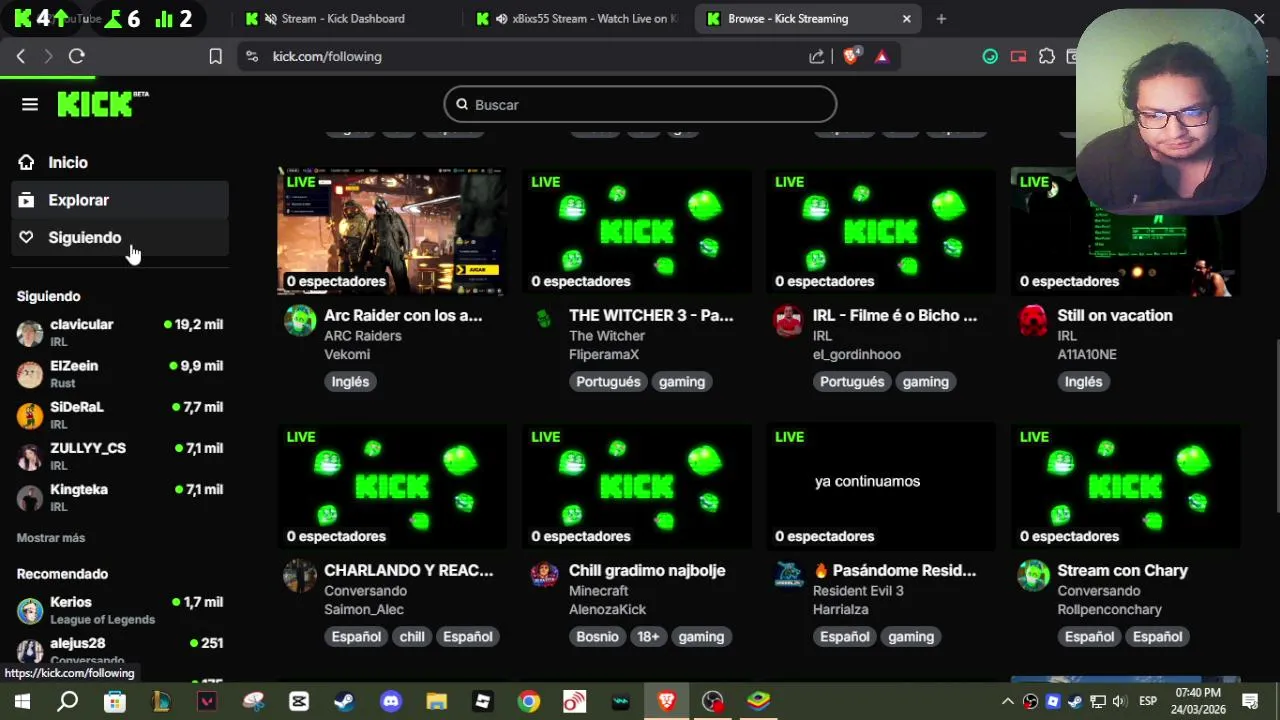Click Harrialza's channel avatar
This screenshot has height=720, width=1280.
789,576
